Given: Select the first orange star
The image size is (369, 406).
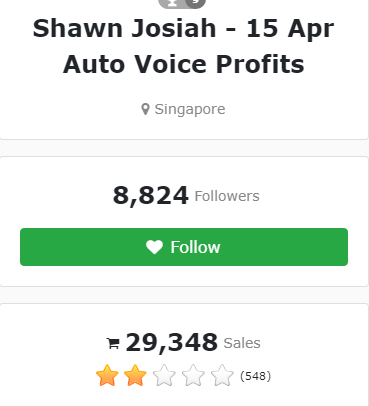Looking at the screenshot, I should [107, 376].
